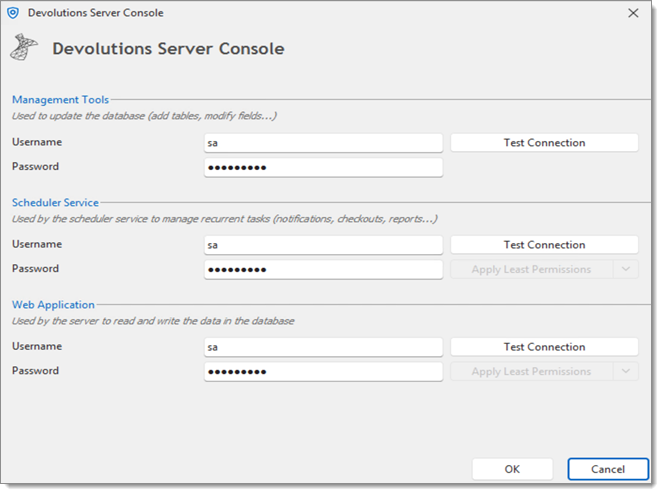This screenshot has width=662, height=494.
Task: Test Connection for Scheduler Service credentials
Action: pyautogui.click(x=544, y=245)
